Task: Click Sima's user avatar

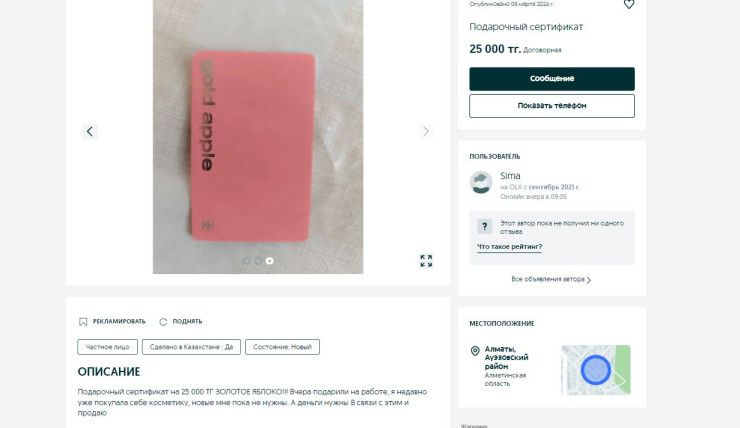Action: (481, 182)
